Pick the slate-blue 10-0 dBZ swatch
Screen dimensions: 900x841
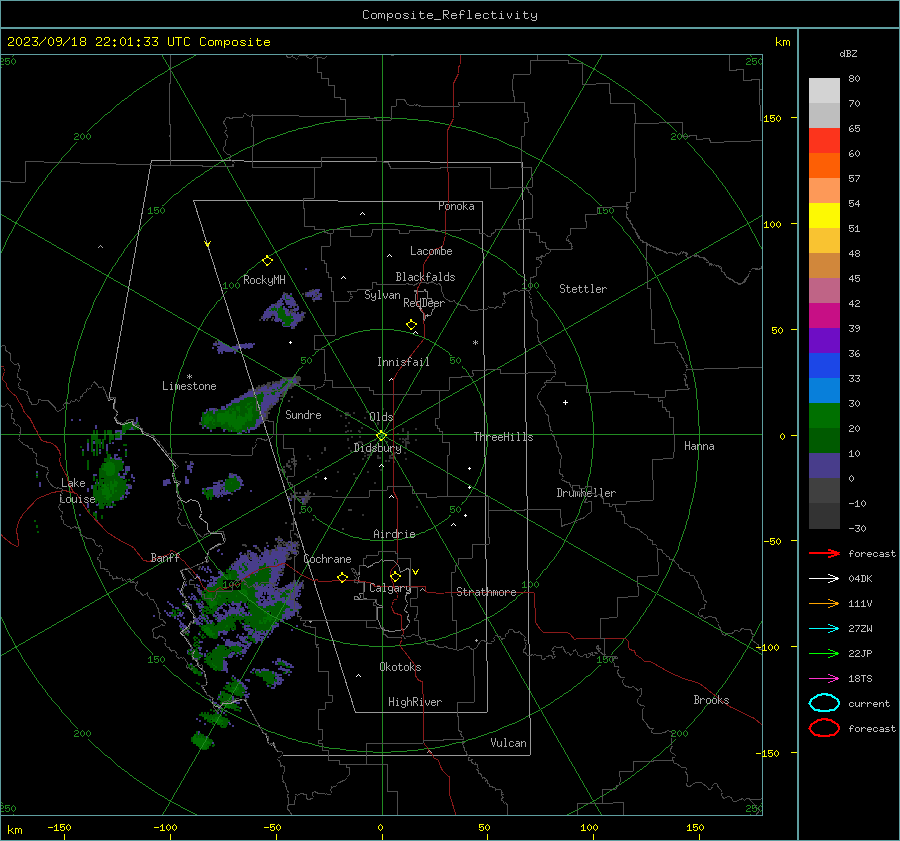824,466
